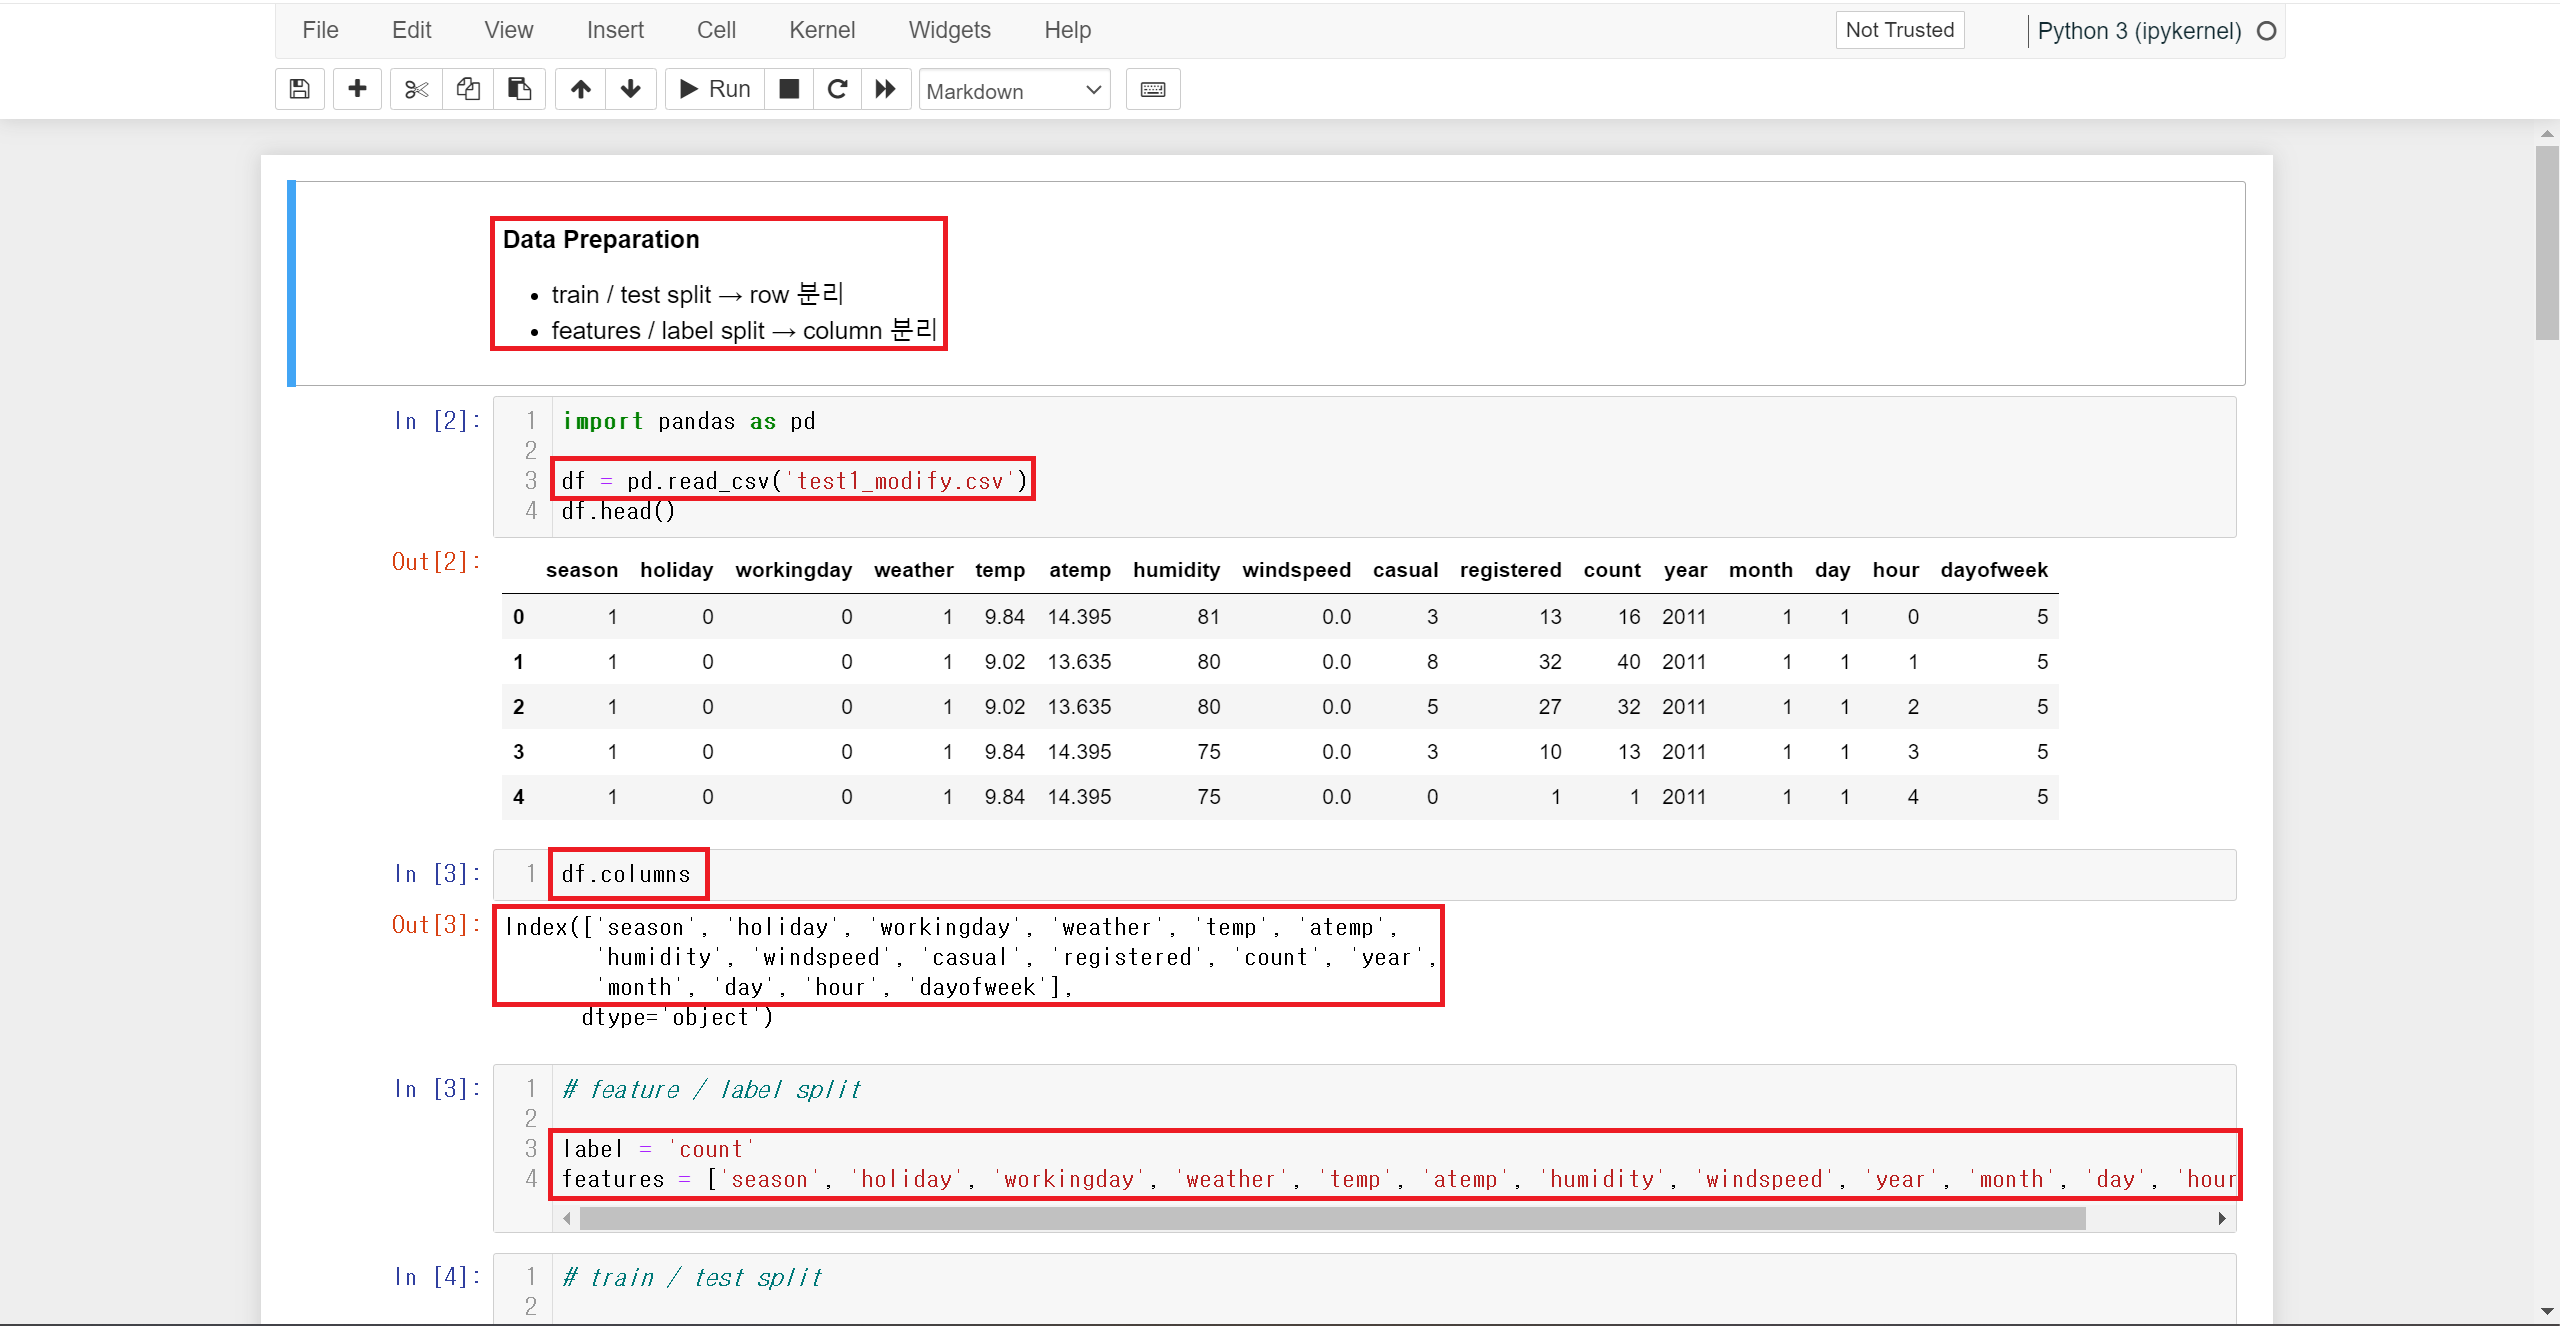Restart the kernel icon
Screen dimensions: 2560x1326
(x=837, y=89)
